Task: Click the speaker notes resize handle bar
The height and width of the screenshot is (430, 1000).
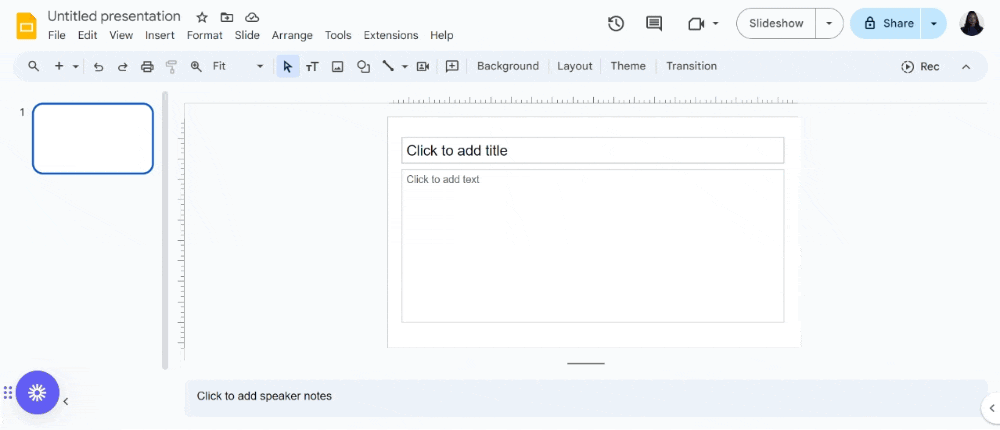Action: (x=585, y=364)
